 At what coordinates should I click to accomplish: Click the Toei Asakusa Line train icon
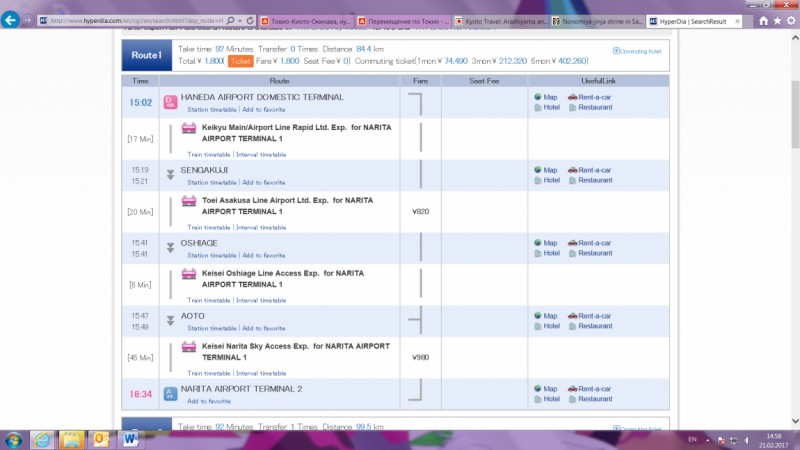pyautogui.click(x=188, y=201)
